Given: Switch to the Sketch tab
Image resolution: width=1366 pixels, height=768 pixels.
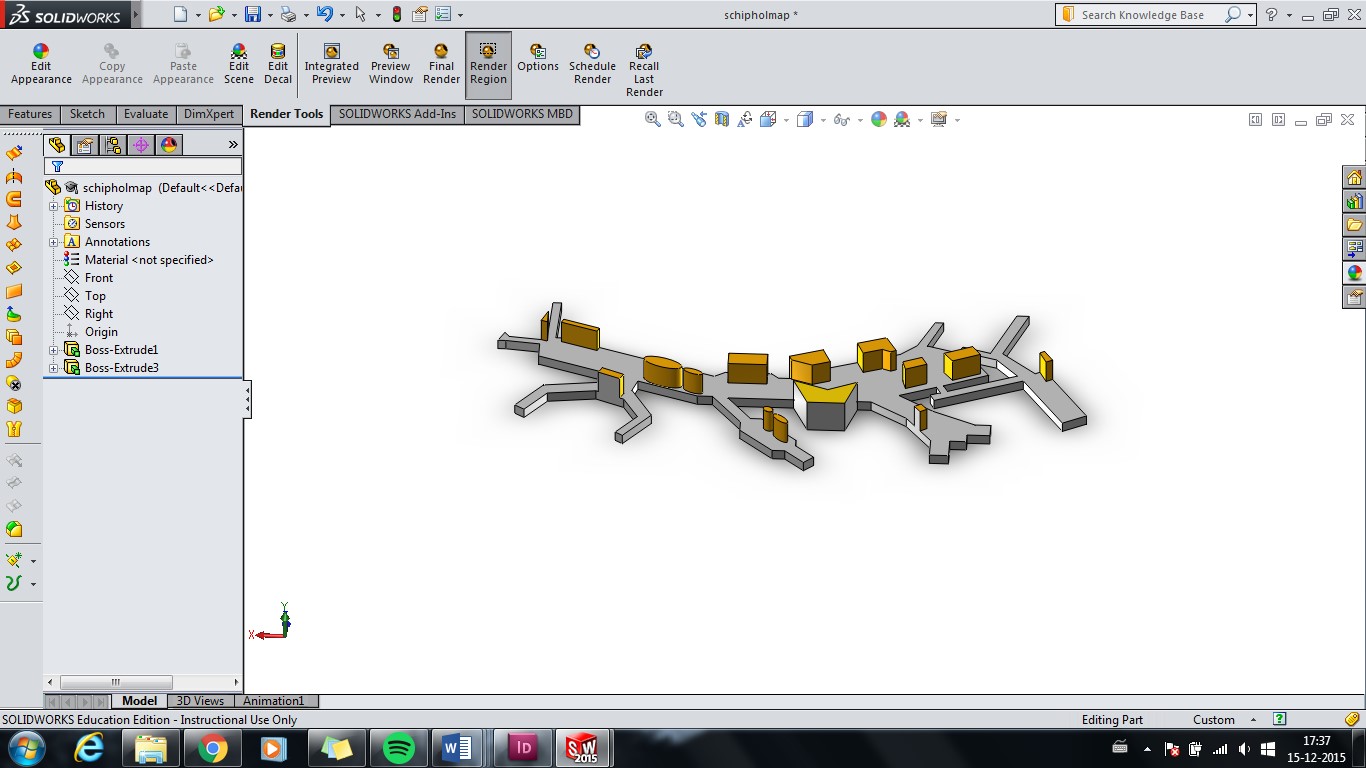Looking at the screenshot, I should coord(88,114).
